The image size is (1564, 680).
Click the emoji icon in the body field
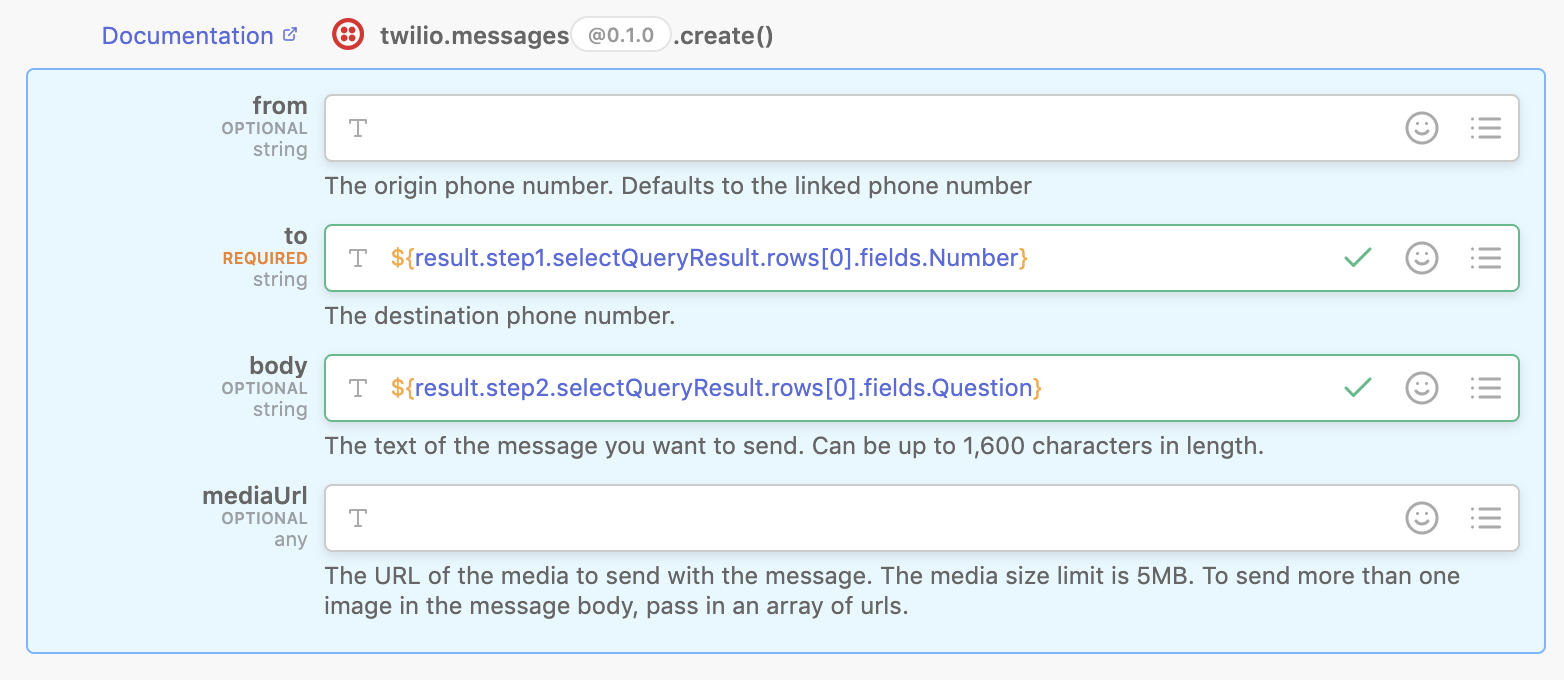1421,388
